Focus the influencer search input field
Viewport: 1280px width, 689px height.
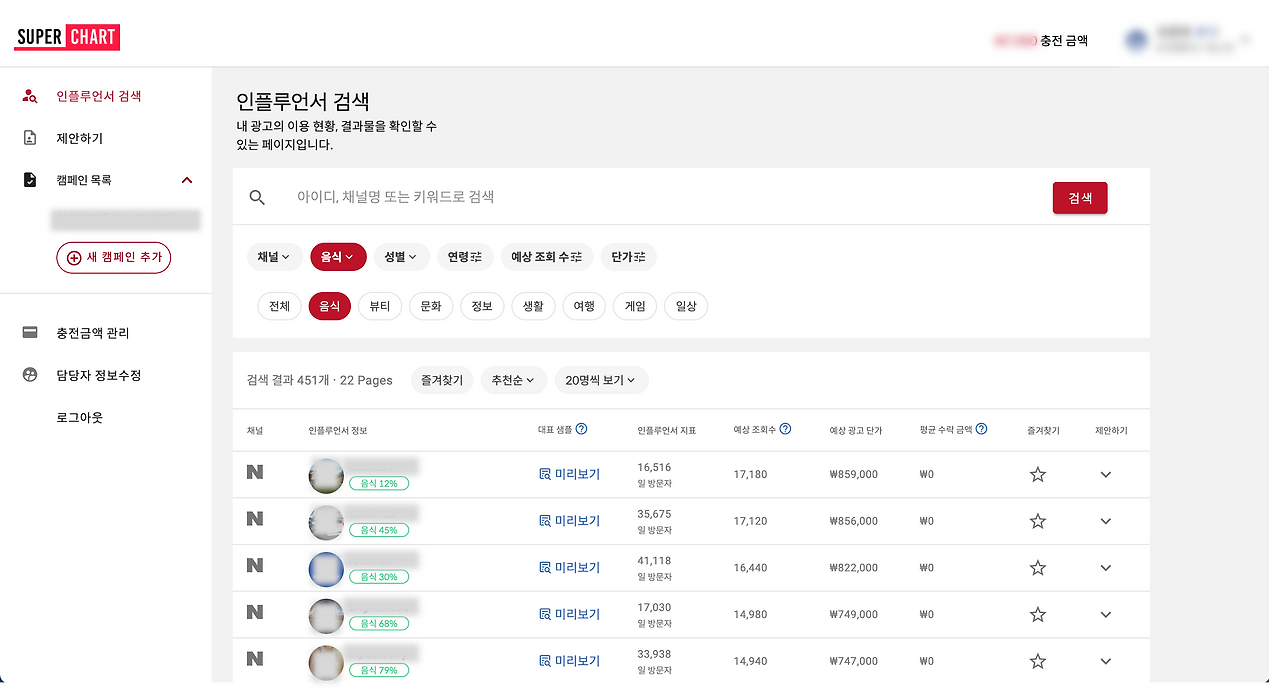(x=665, y=198)
